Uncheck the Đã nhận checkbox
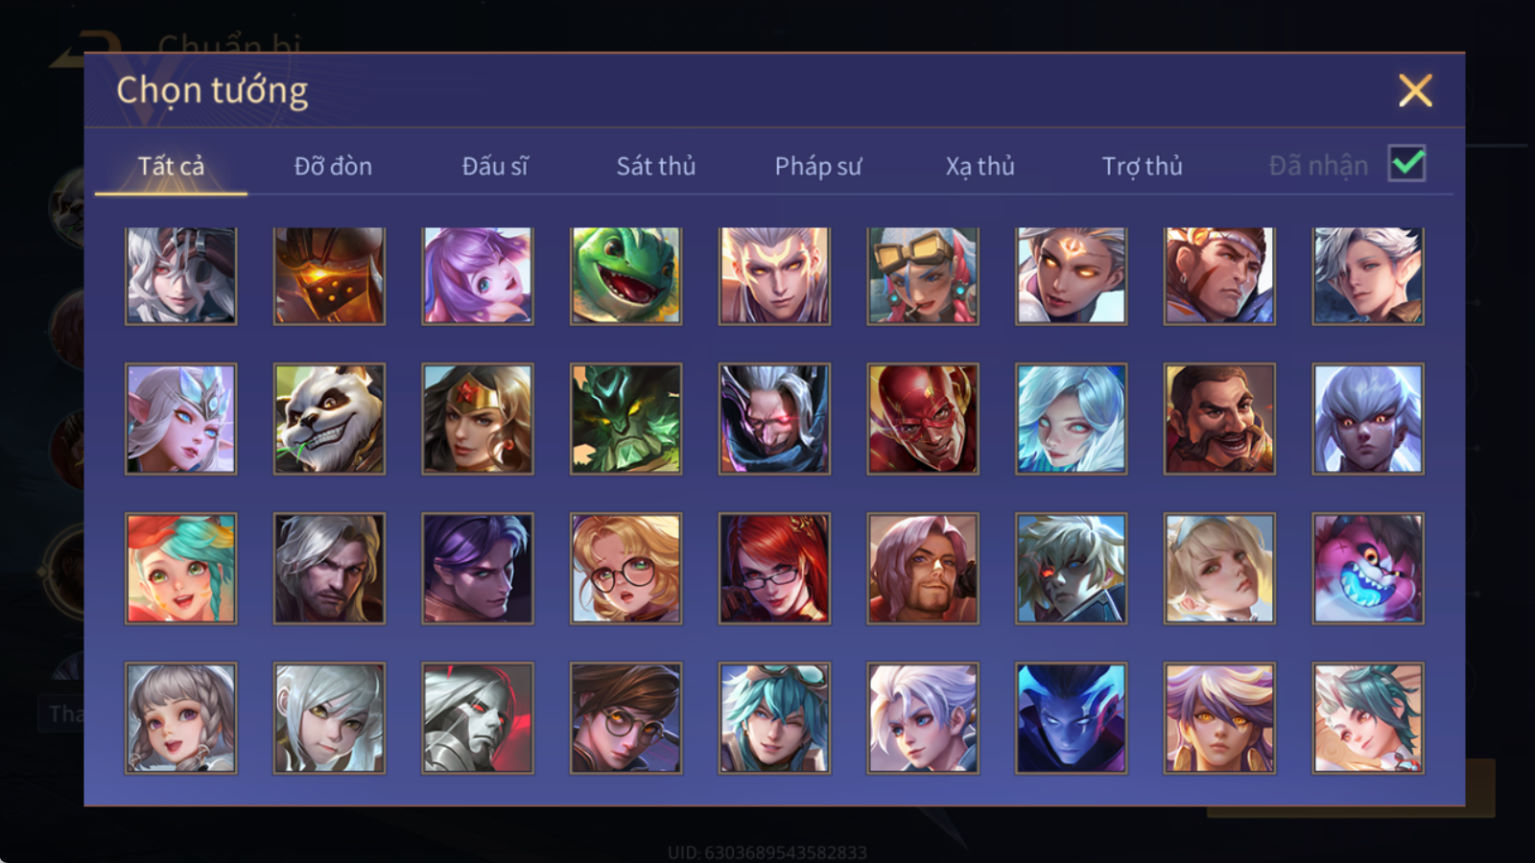This screenshot has width=1535, height=863. pyautogui.click(x=1407, y=163)
